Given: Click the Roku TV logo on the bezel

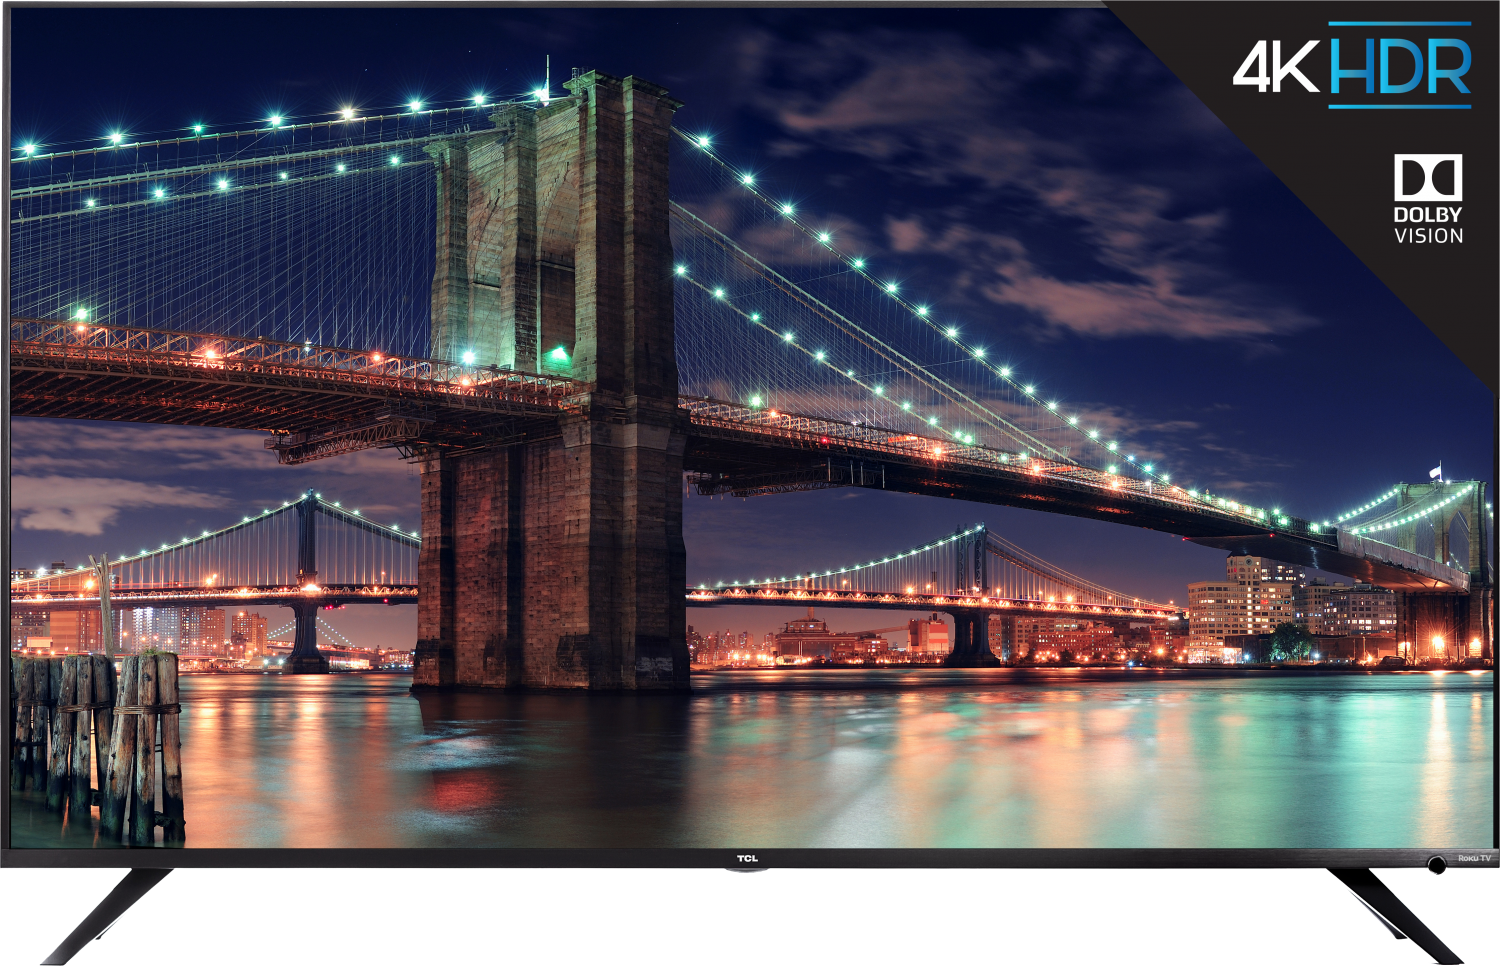Looking at the screenshot, I should coord(1473,858).
